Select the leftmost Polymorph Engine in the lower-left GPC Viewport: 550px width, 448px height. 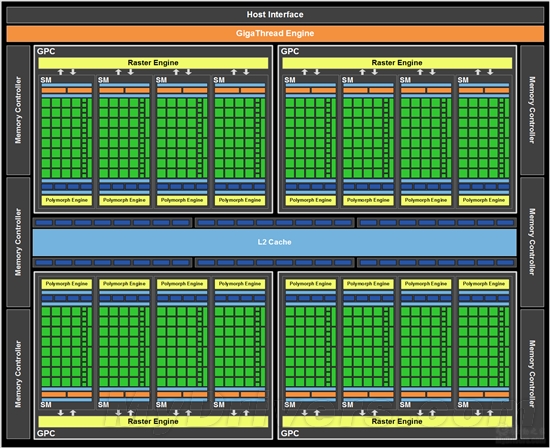(67, 284)
